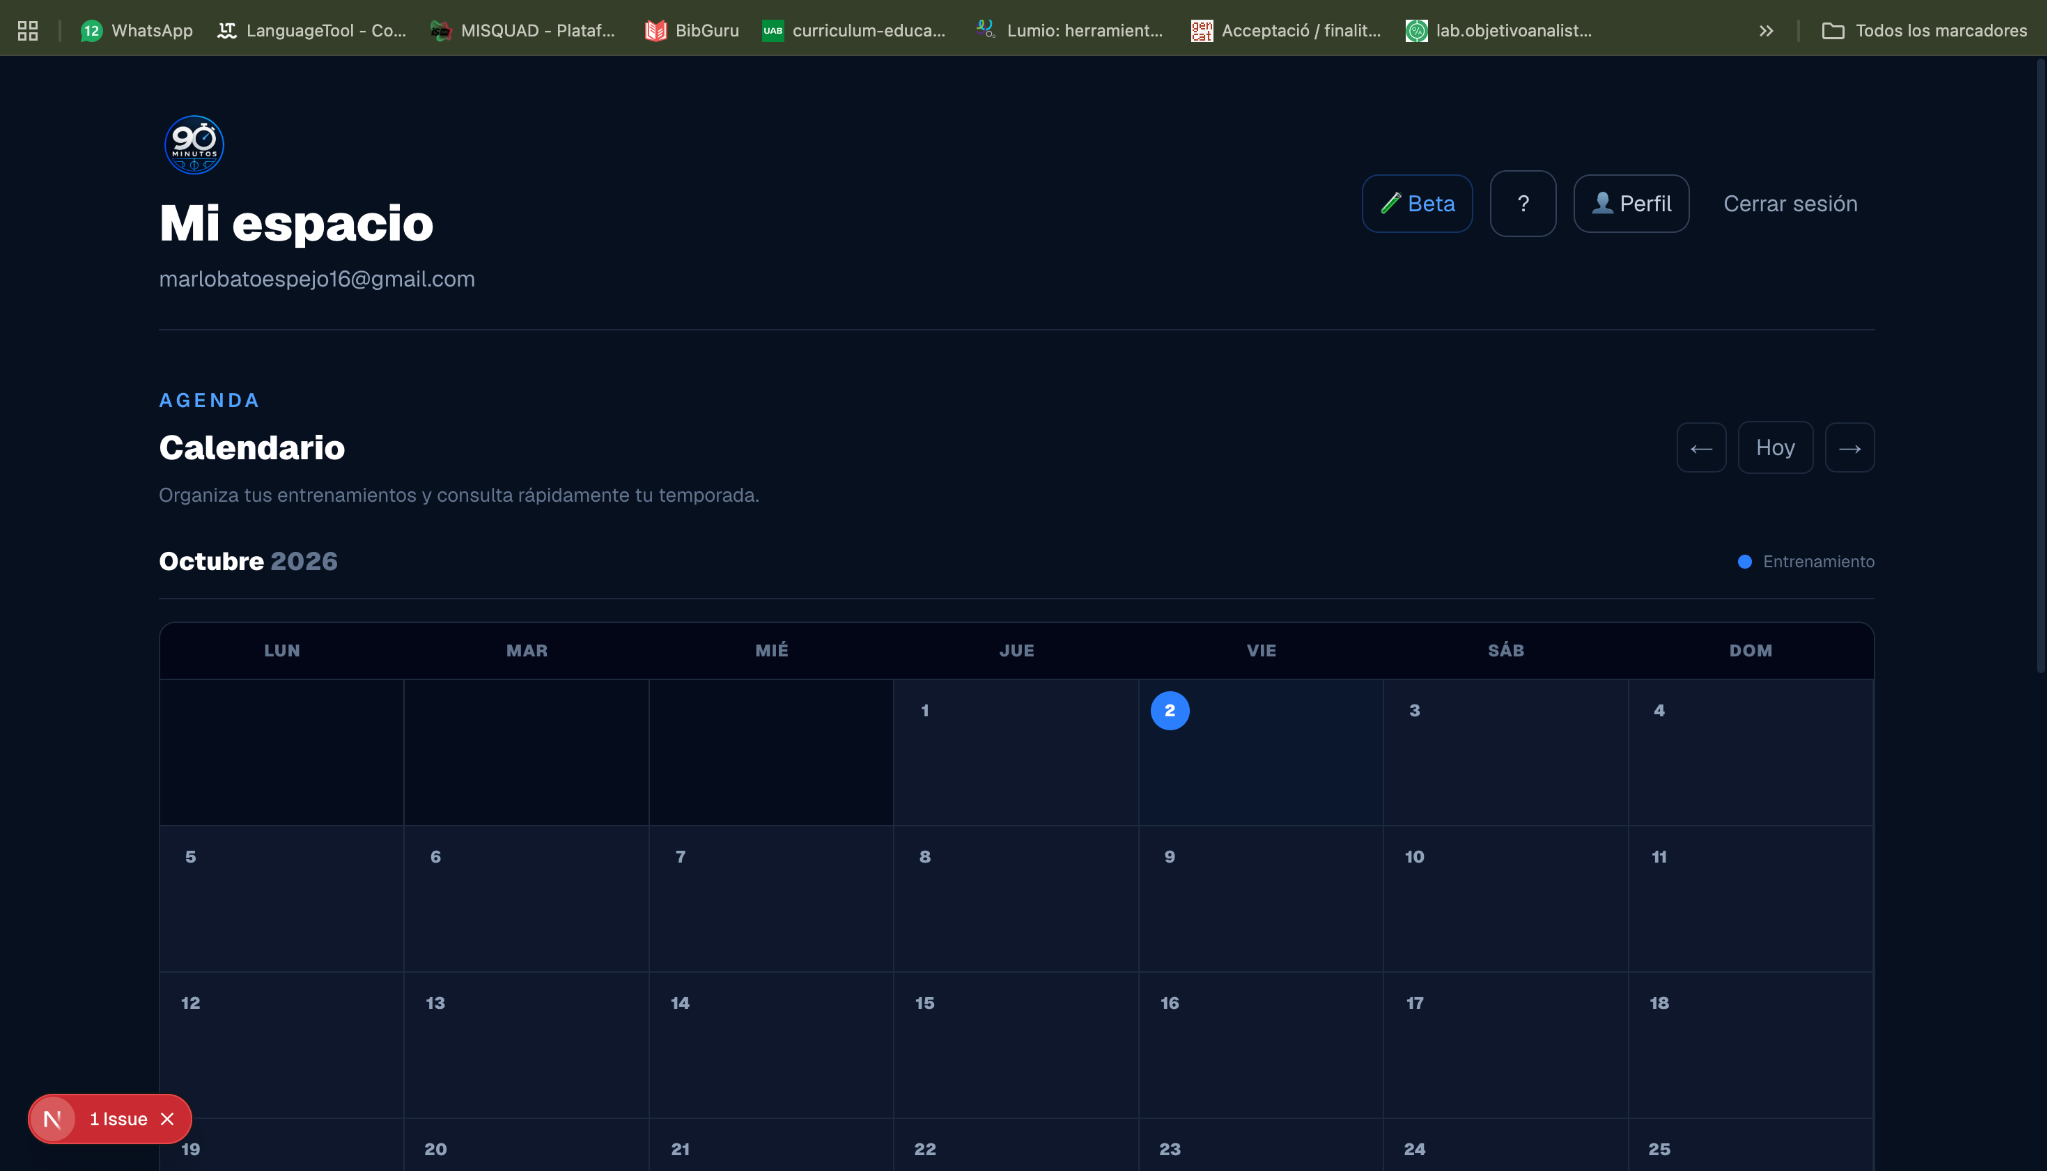Select October 12 in the calendar

point(281,1045)
